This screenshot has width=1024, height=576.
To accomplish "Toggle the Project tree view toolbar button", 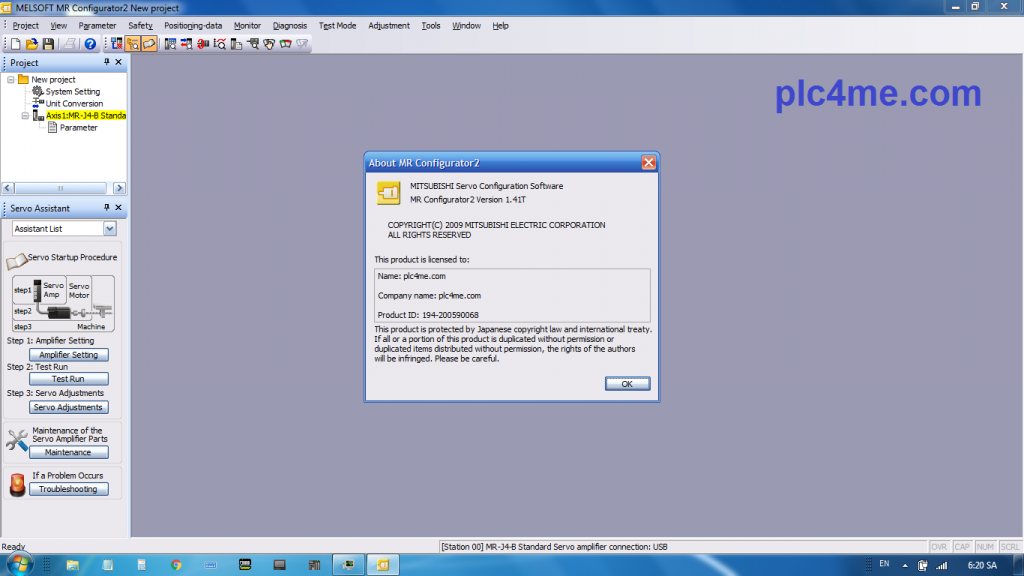I will 133,44.
